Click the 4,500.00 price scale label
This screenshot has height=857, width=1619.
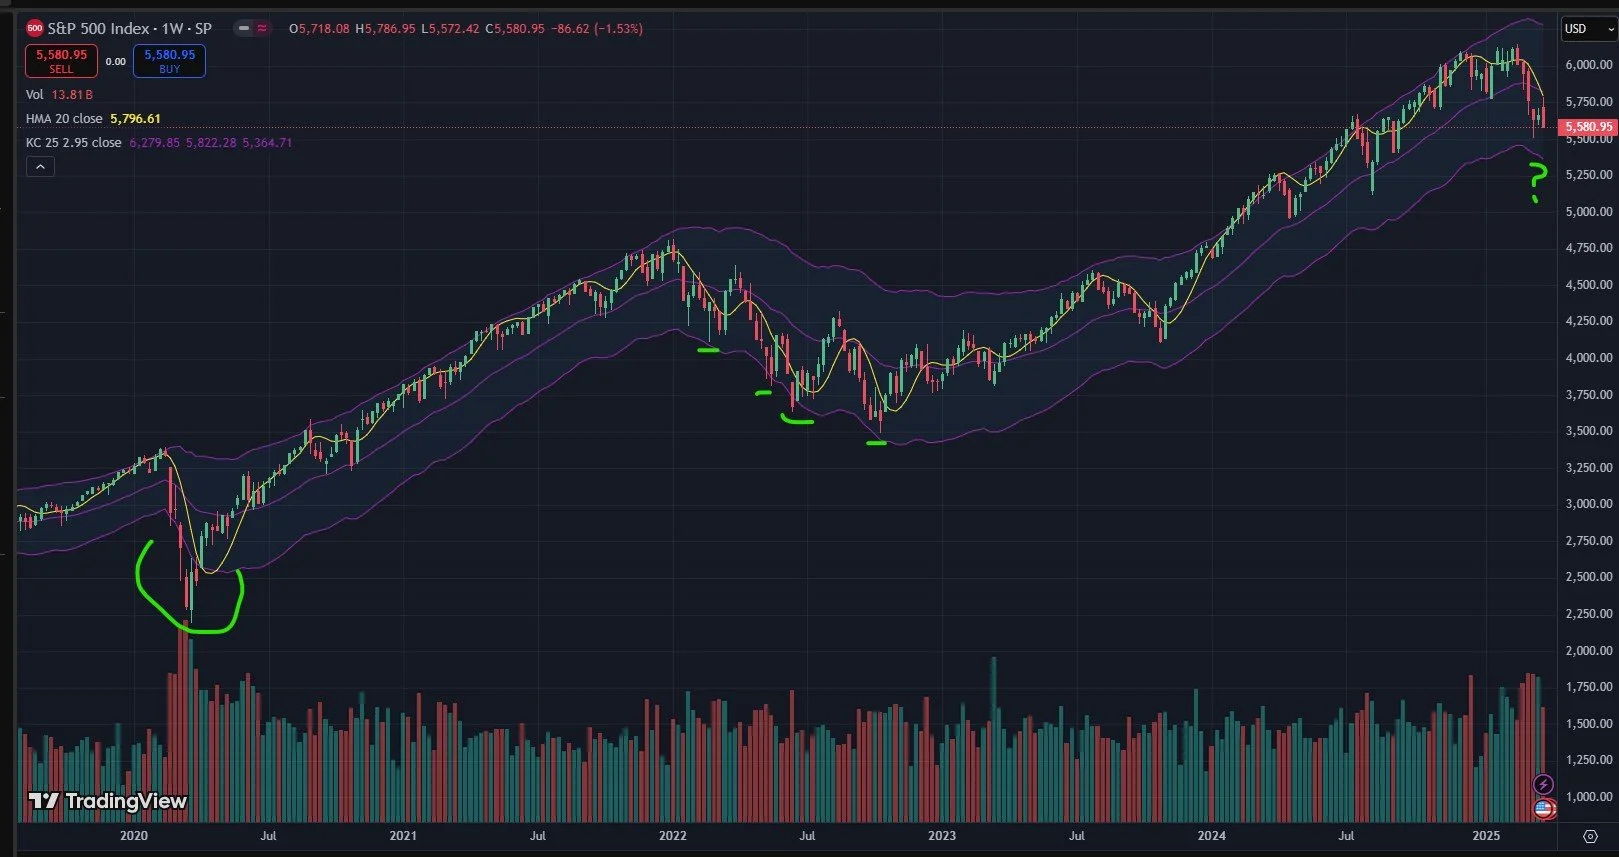point(1589,285)
